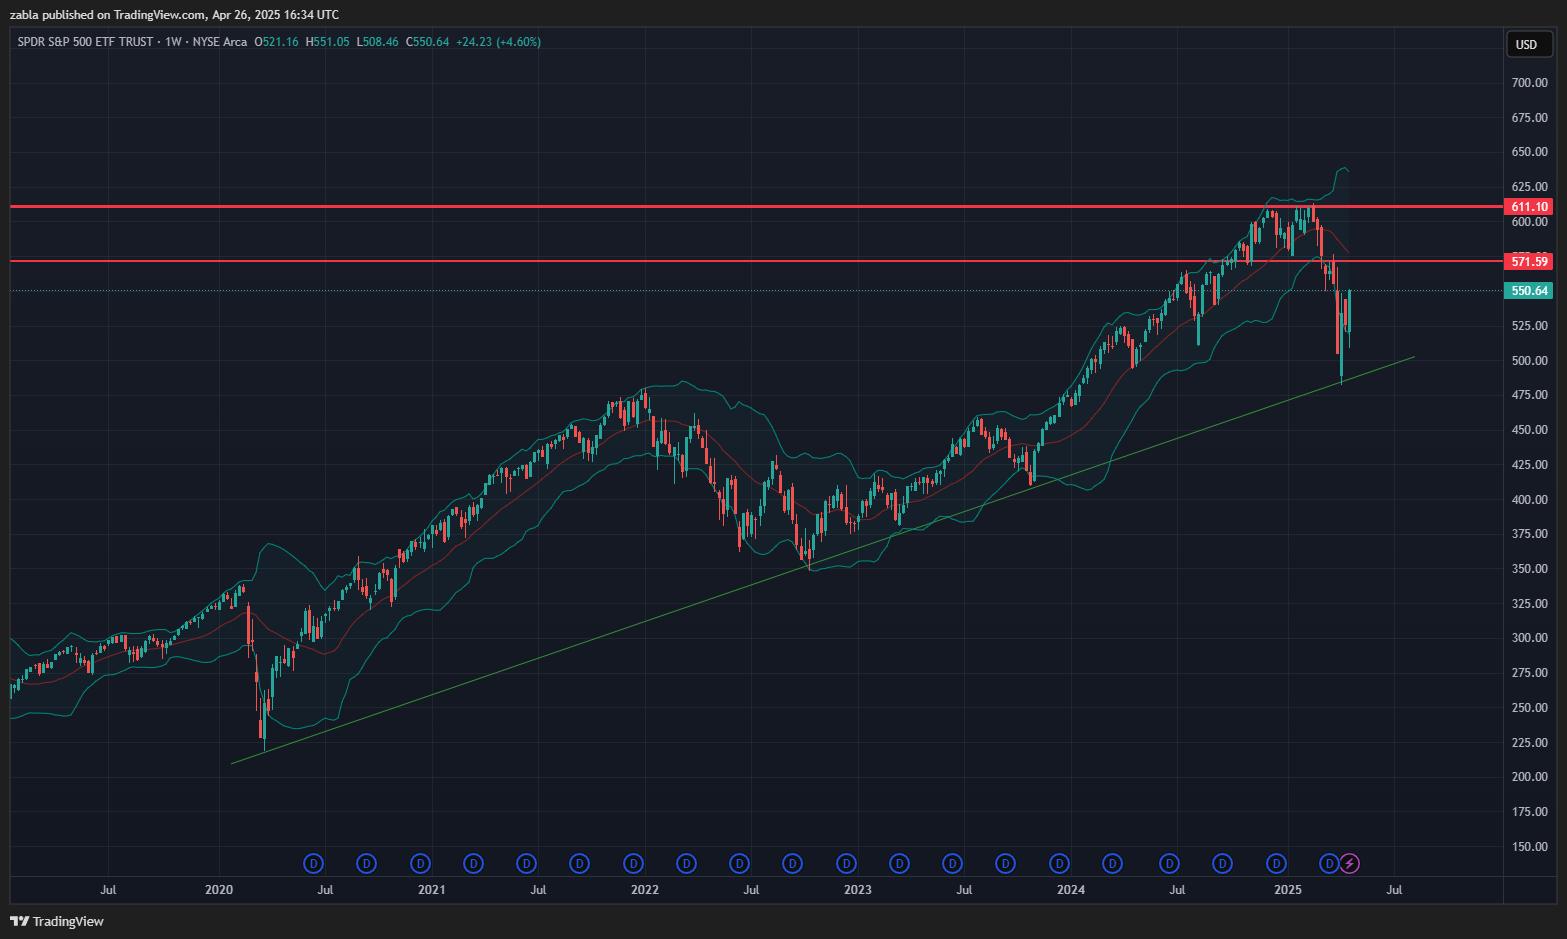Click the 700.00 label on the price axis

point(1529,83)
